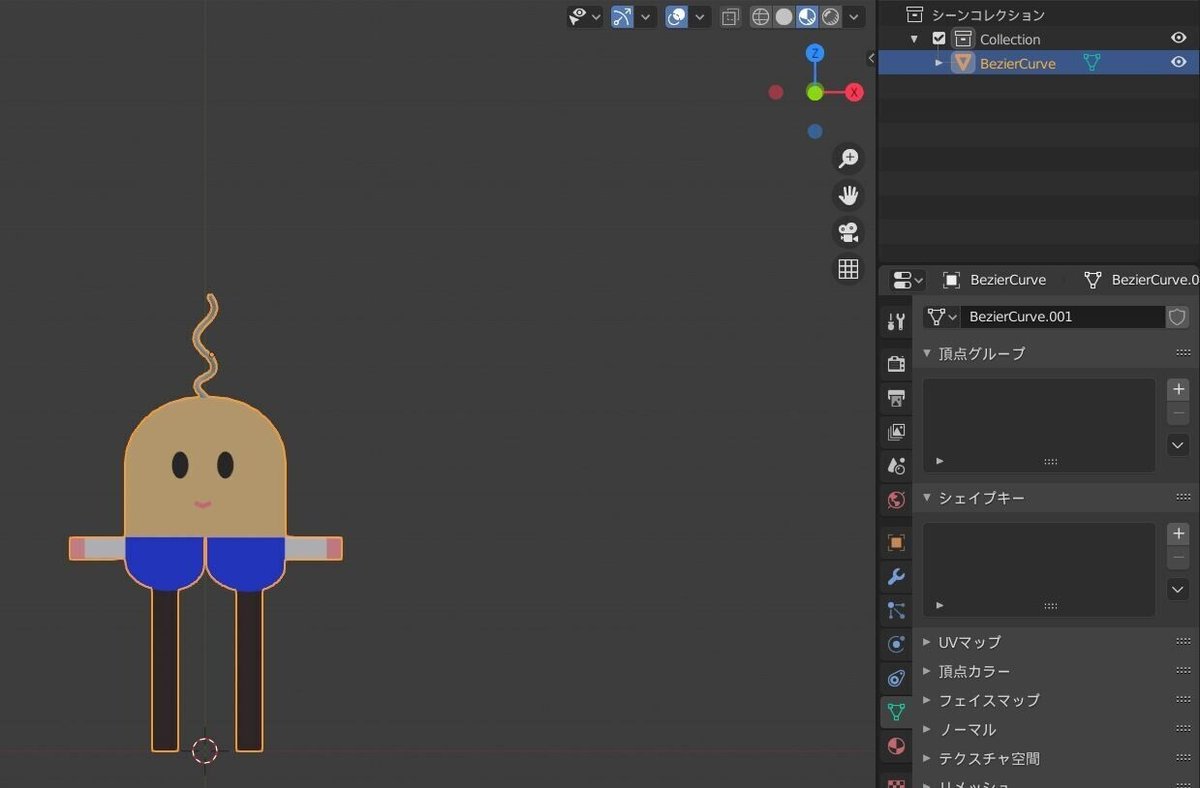This screenshot has height=788, width=1200.
Task: Select rendered viewport shading mode
Action: (x=830, y=17)
